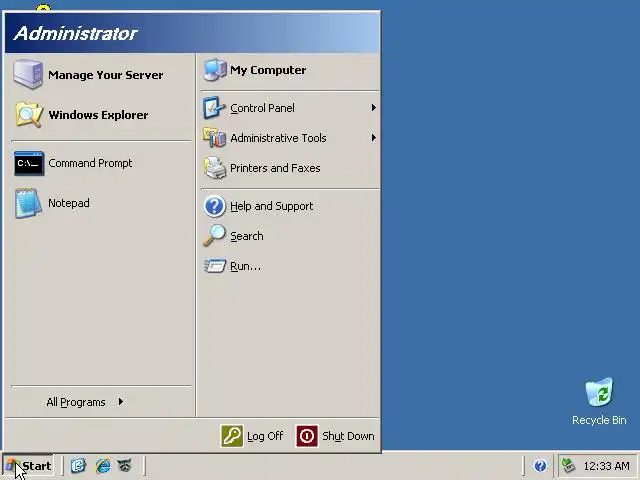Click the help icon near system tray
The image size is (640, 480).
(540, 466)
